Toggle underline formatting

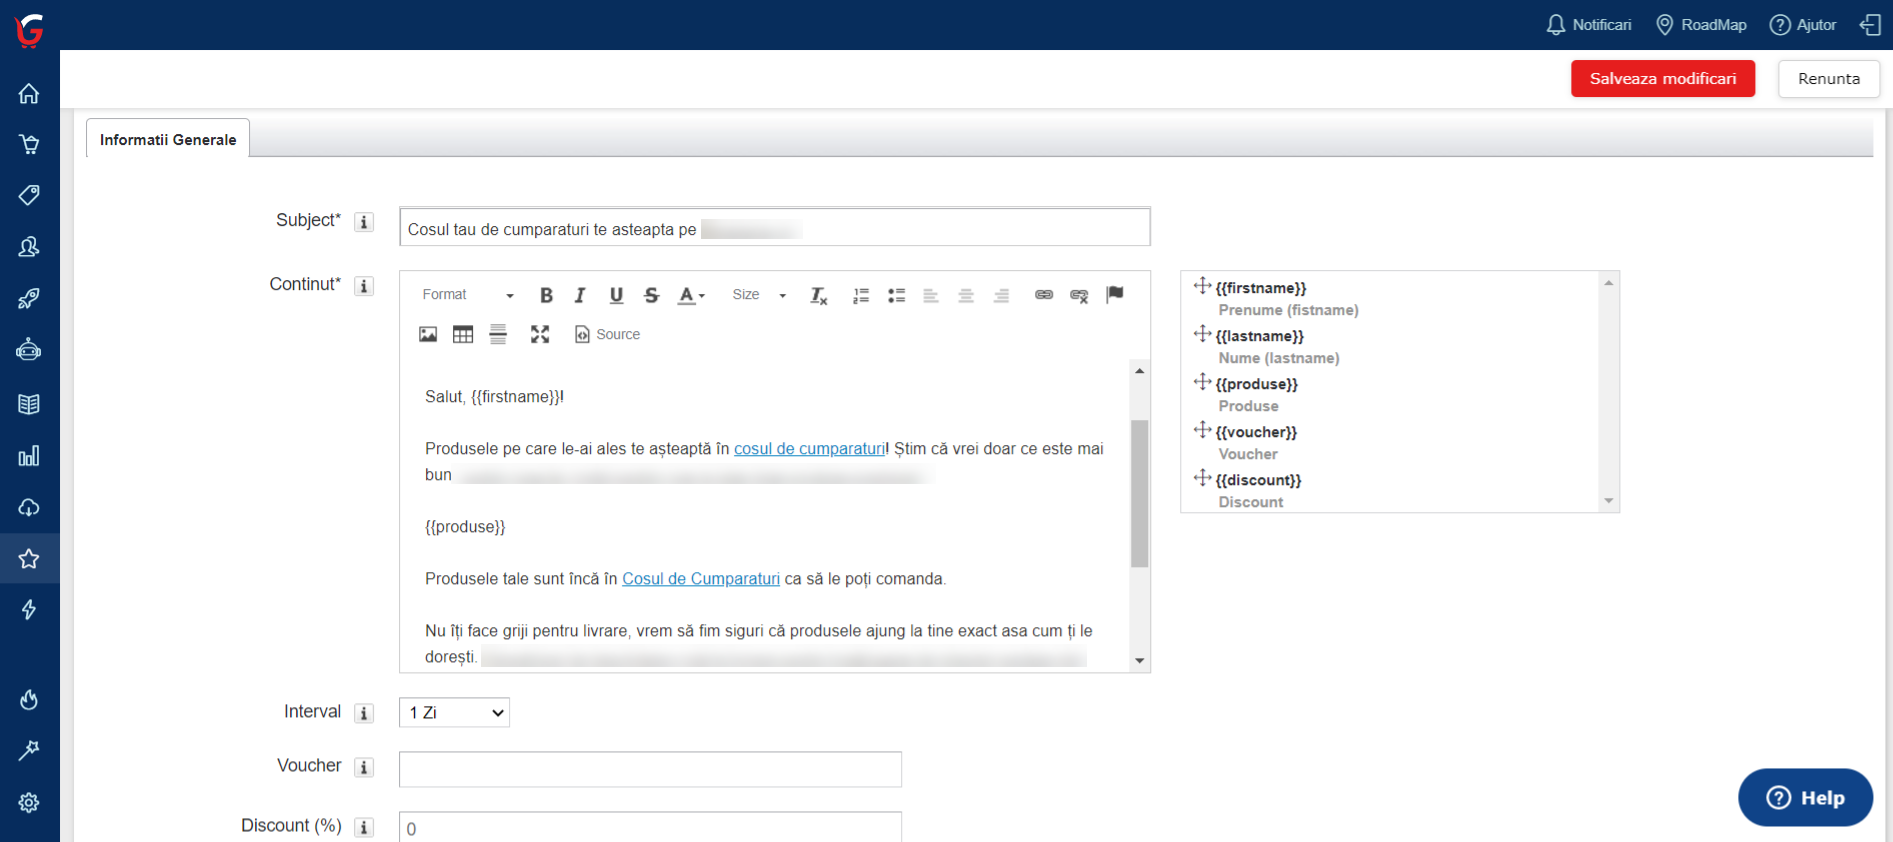click(x=616, y=295)
